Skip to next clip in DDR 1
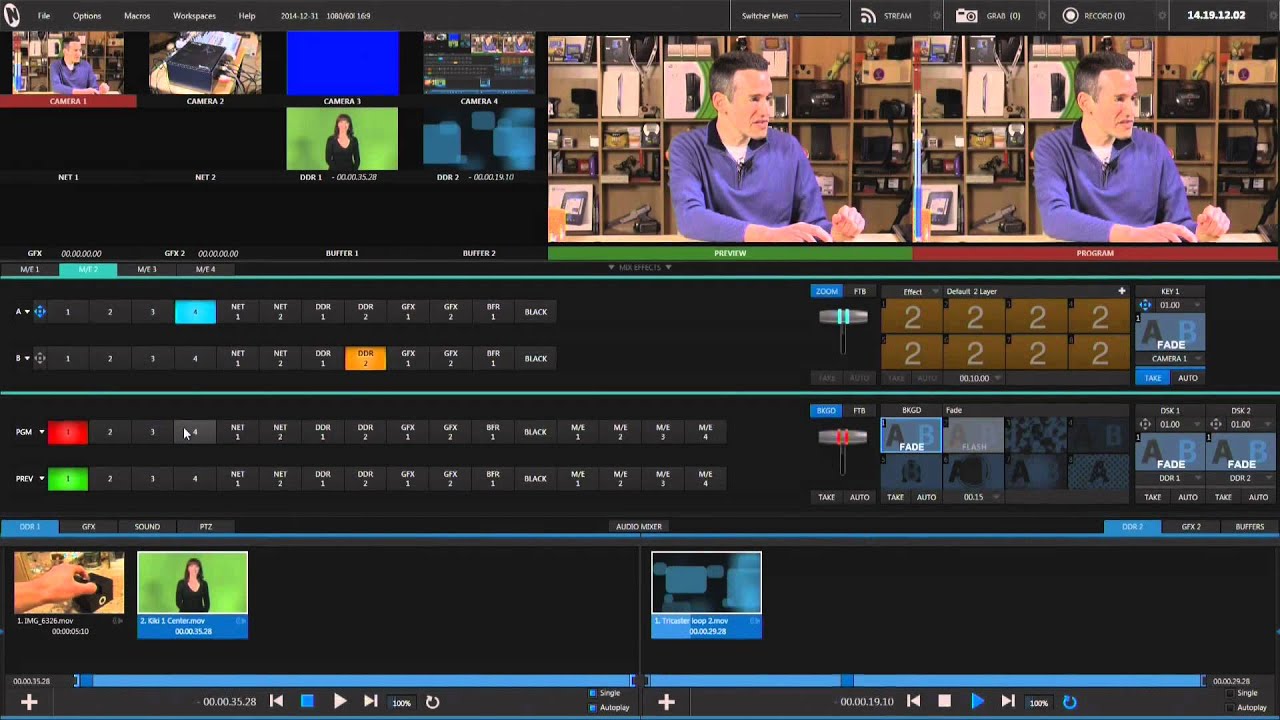Image resolution: width=1280 pixels, height=720 pixels. [x=370, y=702]
